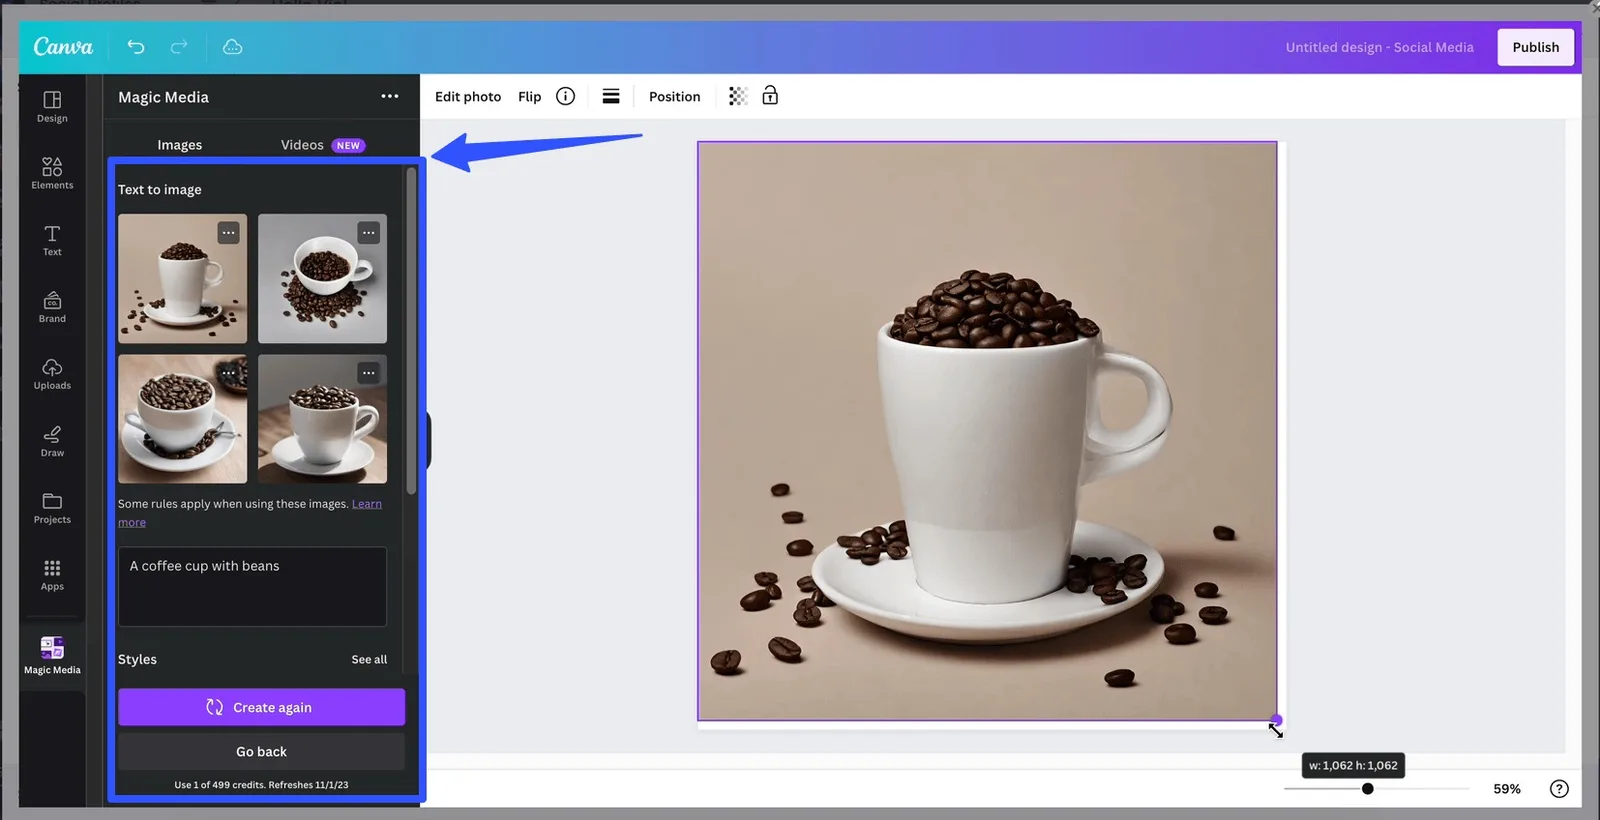Open the Apps panel

coord(52,574)
